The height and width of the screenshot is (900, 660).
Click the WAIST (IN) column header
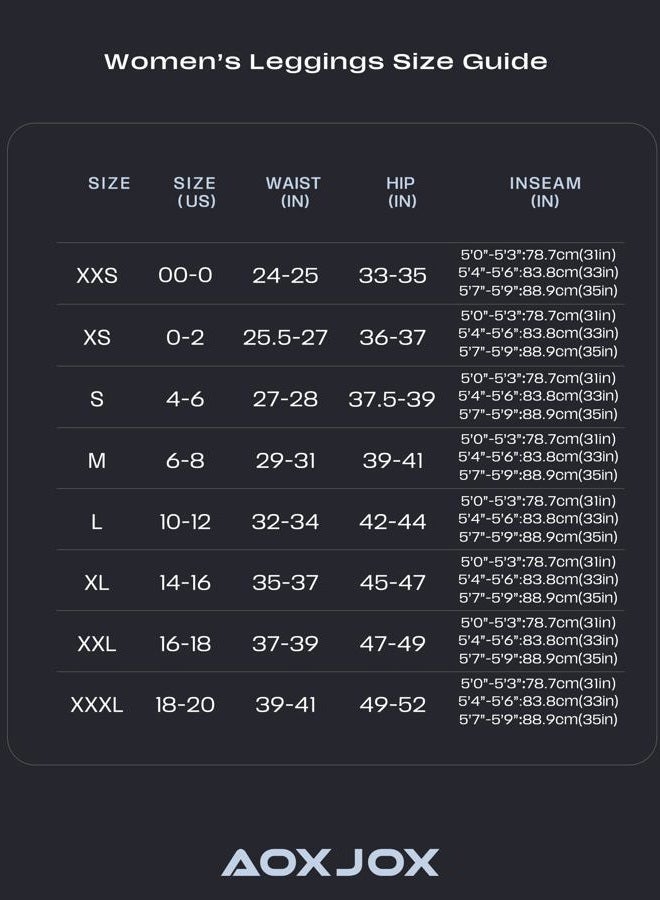(293, 192)
